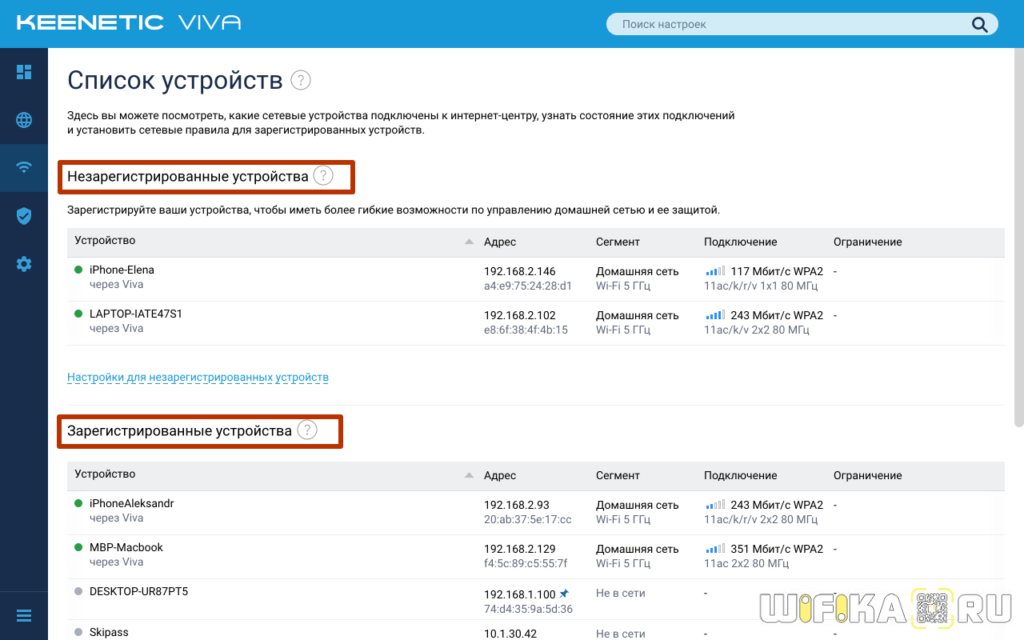The width and height of the screenshot is (1024, 640).
Task: Click help icon beside Зарегистрированные устройства
Action: pyautogui.click(x=307, y=430)
